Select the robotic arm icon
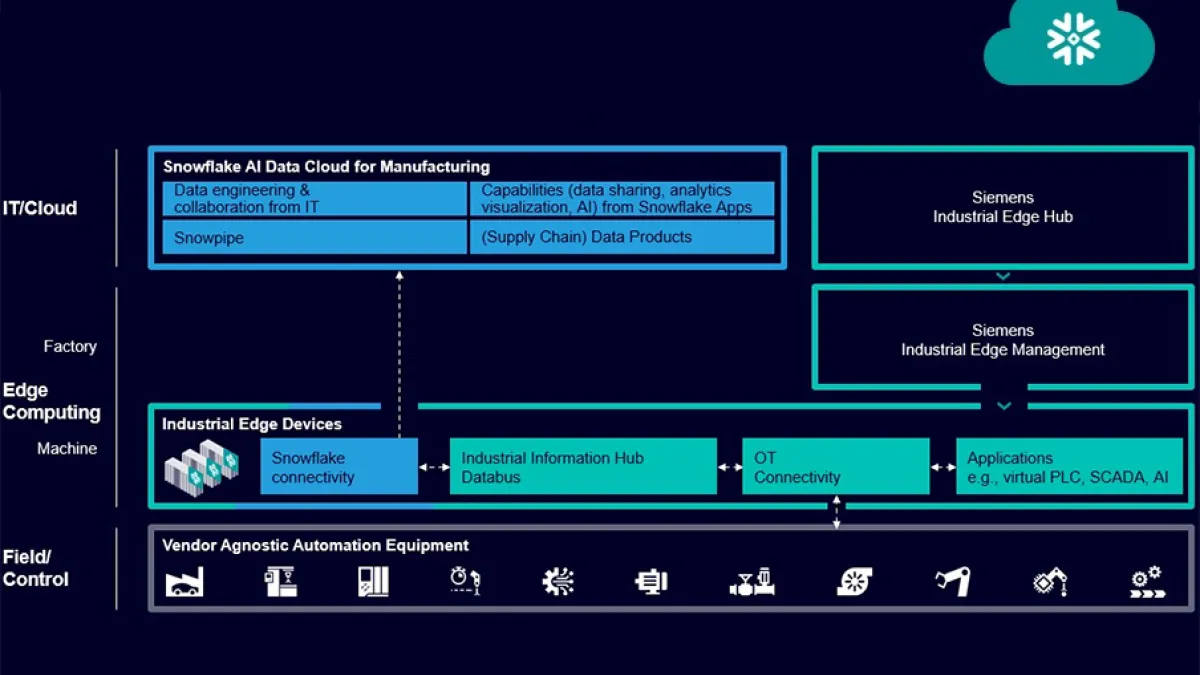1200x675 pixels. 952,581
